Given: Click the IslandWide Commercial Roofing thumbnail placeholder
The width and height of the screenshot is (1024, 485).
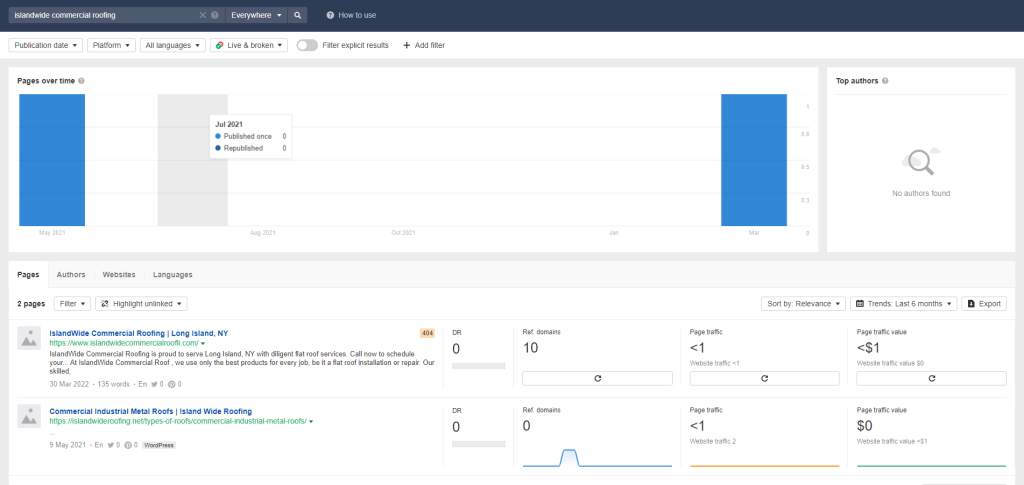Looking at the screenshot, I should coord(29,338).
